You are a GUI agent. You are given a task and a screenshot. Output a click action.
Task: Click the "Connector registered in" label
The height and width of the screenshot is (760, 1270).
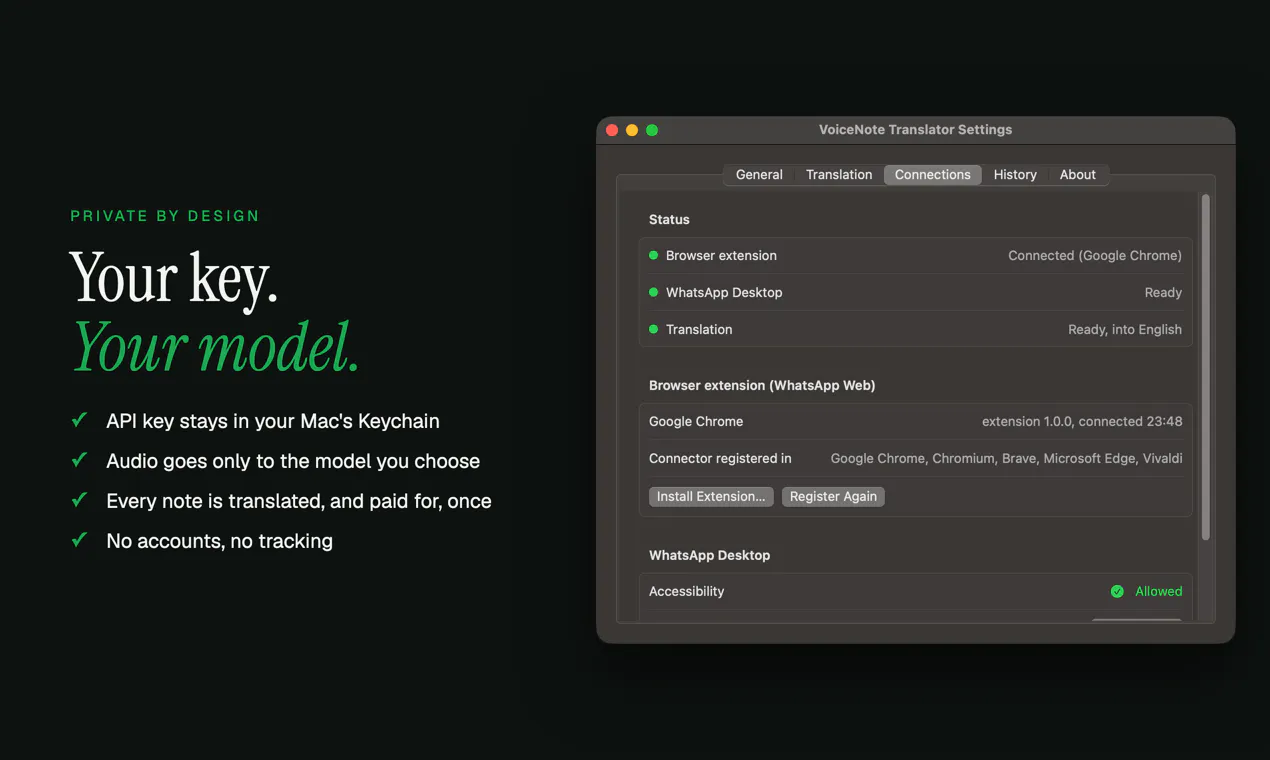pyautogui.click(x=720, y=458)
